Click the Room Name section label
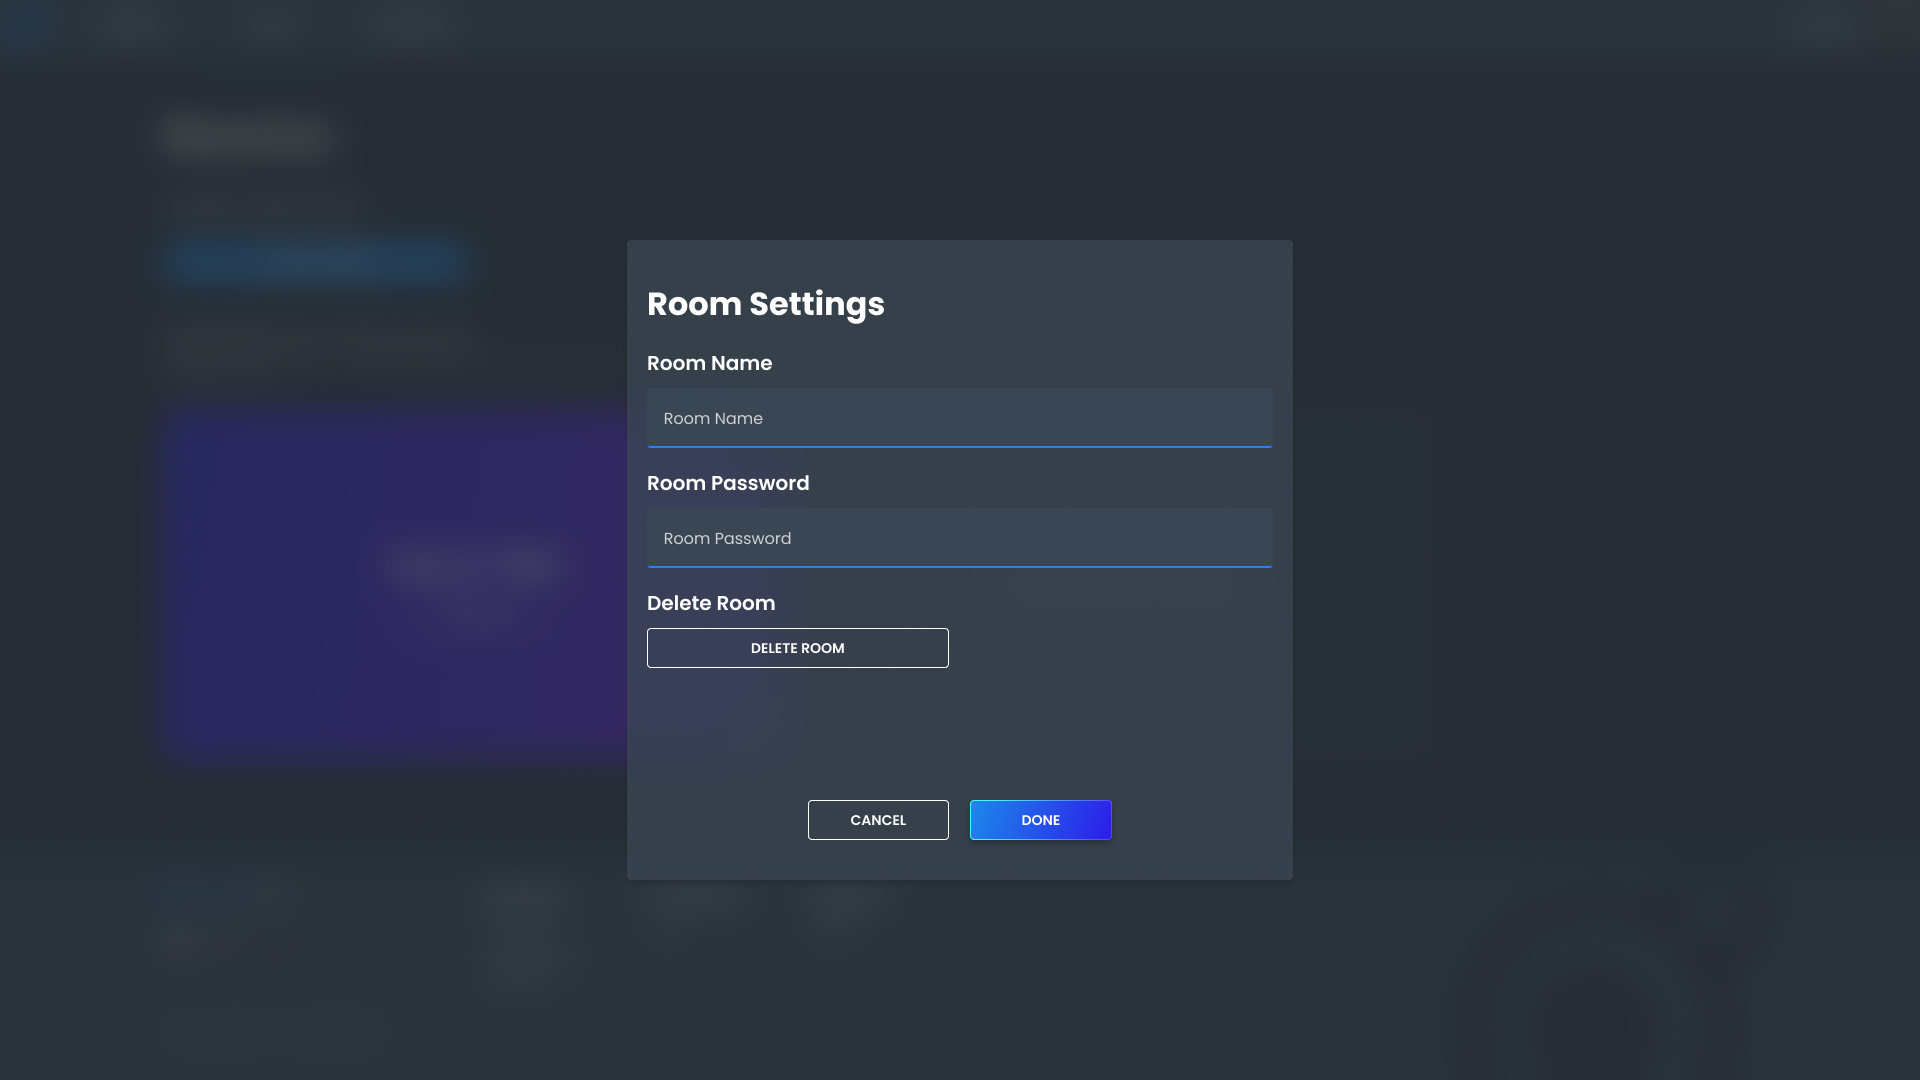The width and height of the screenshot is (1920, 1080). pos(709,363)
